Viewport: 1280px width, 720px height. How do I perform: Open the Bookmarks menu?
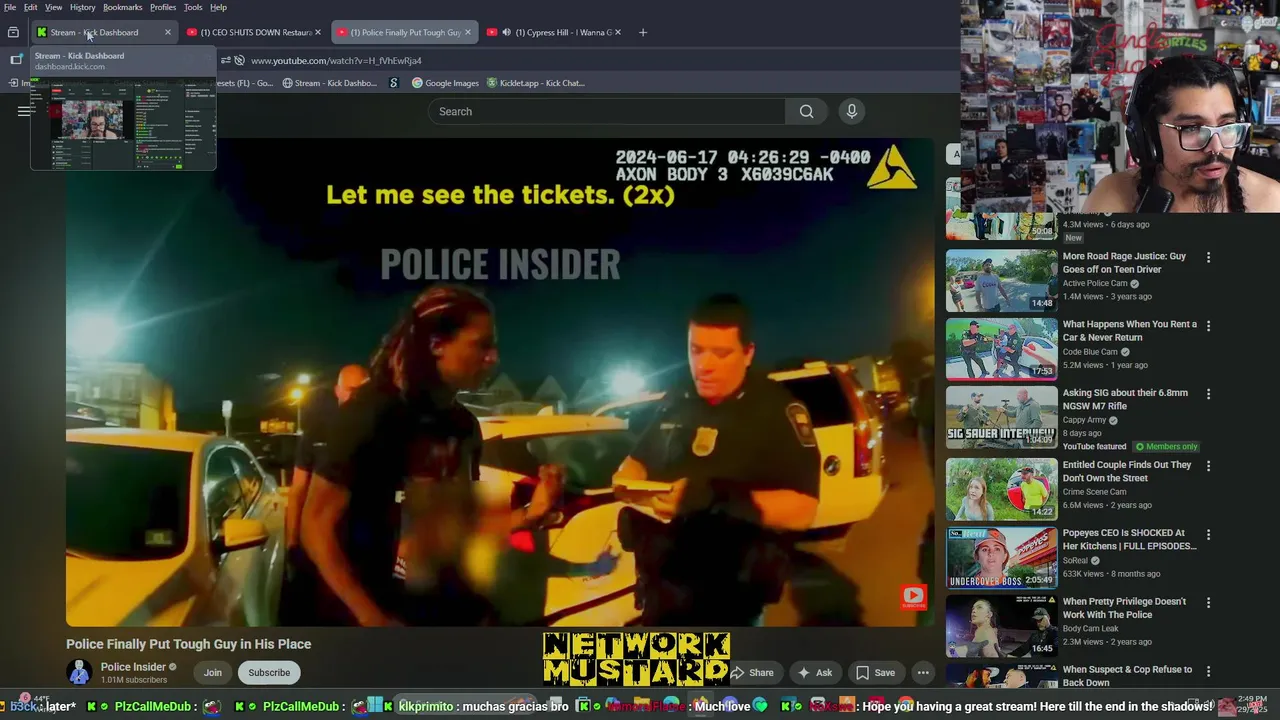[123, 7]
